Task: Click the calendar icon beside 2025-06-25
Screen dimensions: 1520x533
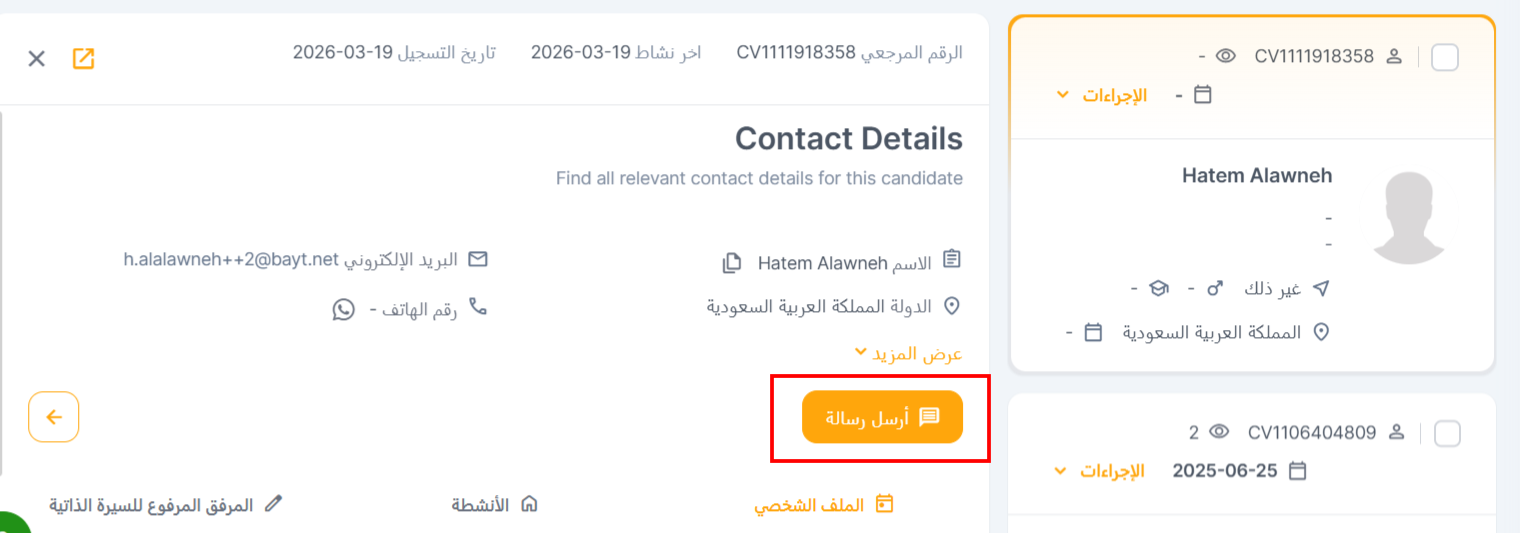Action: tap(1298, 470)
